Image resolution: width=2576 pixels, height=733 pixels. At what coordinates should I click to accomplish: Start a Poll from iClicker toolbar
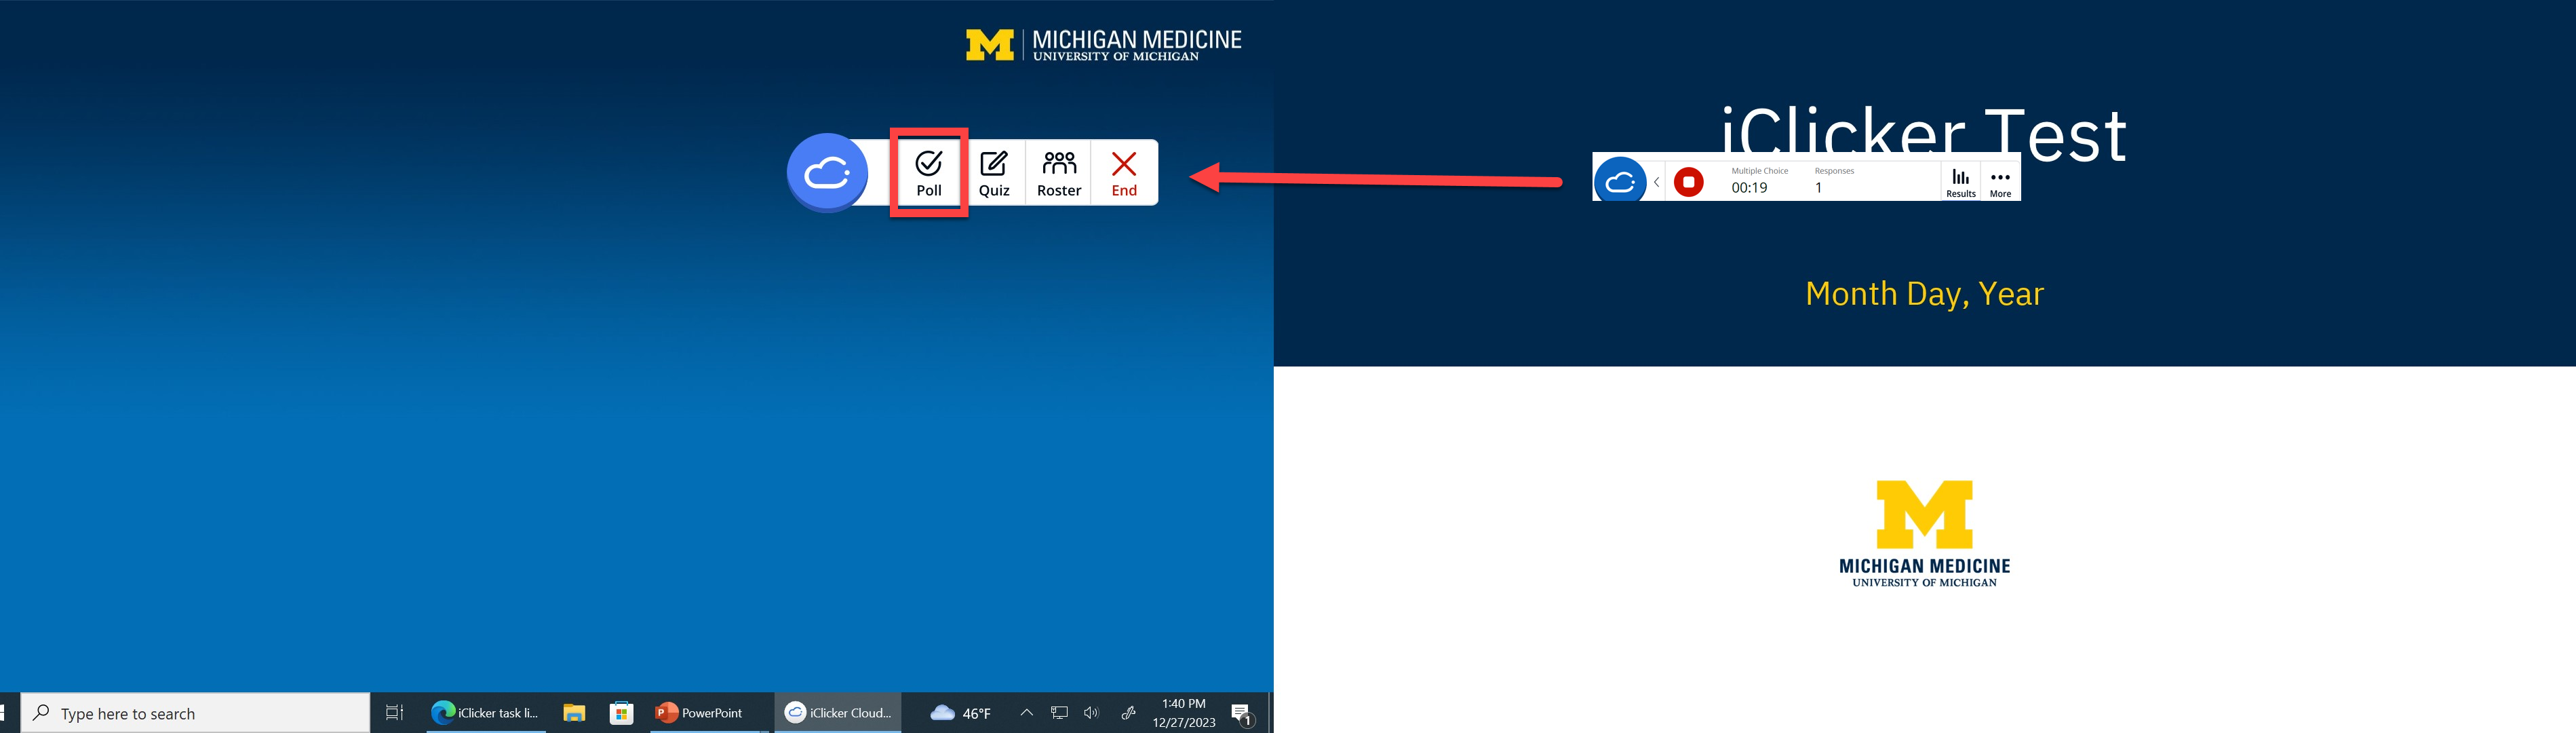(x=928, y=173)
